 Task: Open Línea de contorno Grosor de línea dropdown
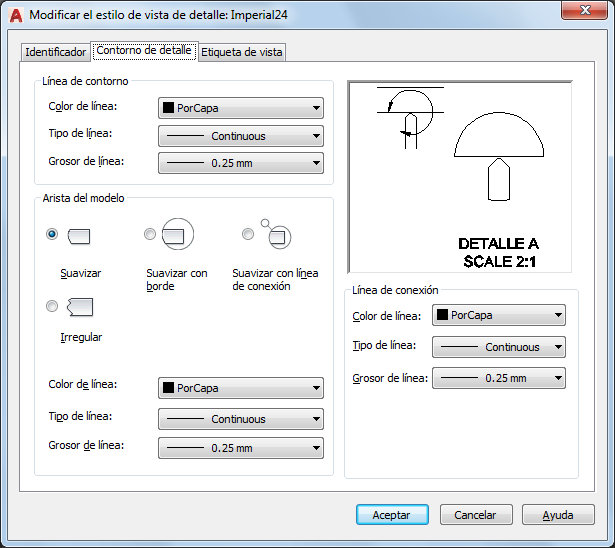click(241, 163)
